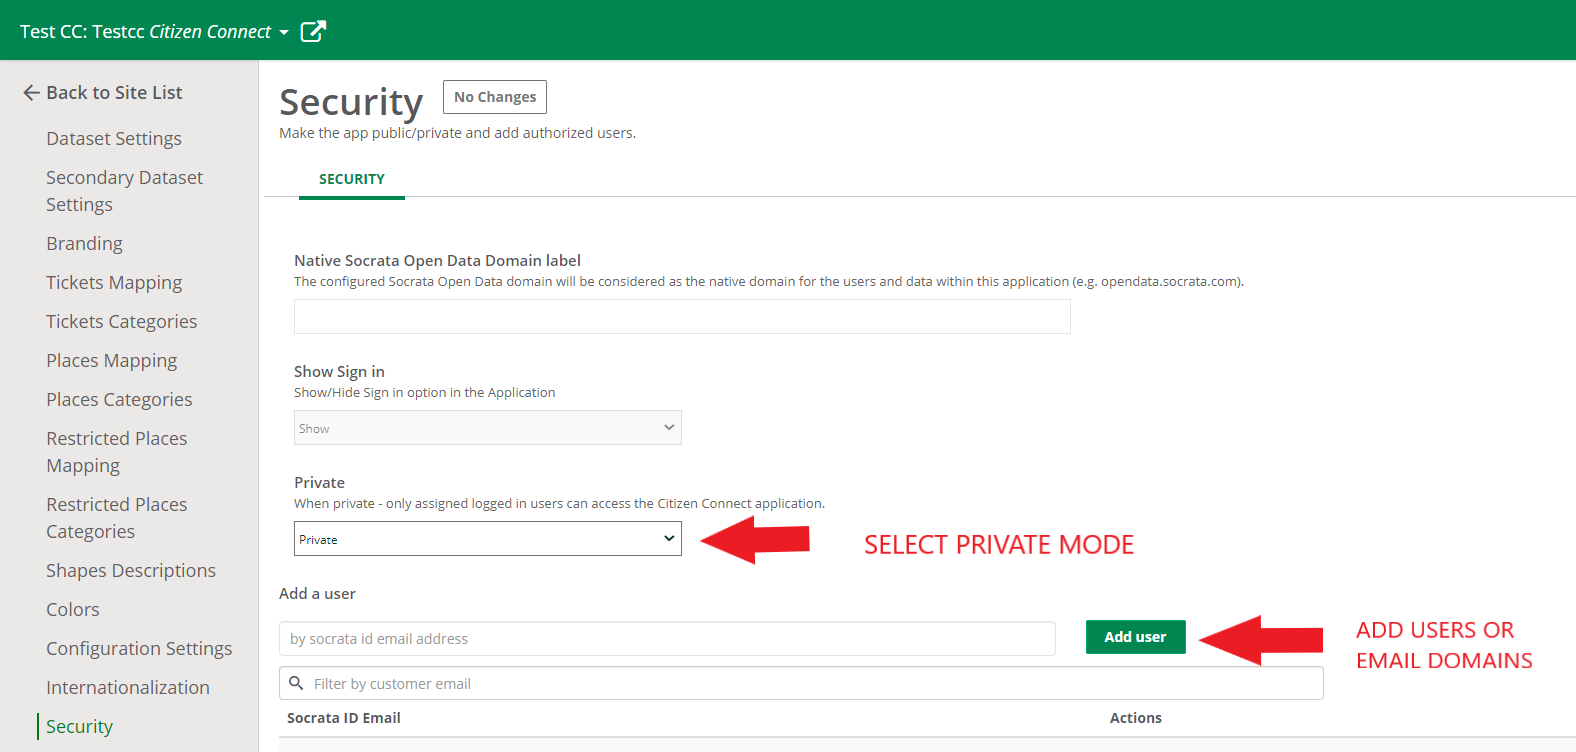This screenshot has height=752, width=1576.
Task: Switch to the SECURITY tab
Action: click(352, 179)
